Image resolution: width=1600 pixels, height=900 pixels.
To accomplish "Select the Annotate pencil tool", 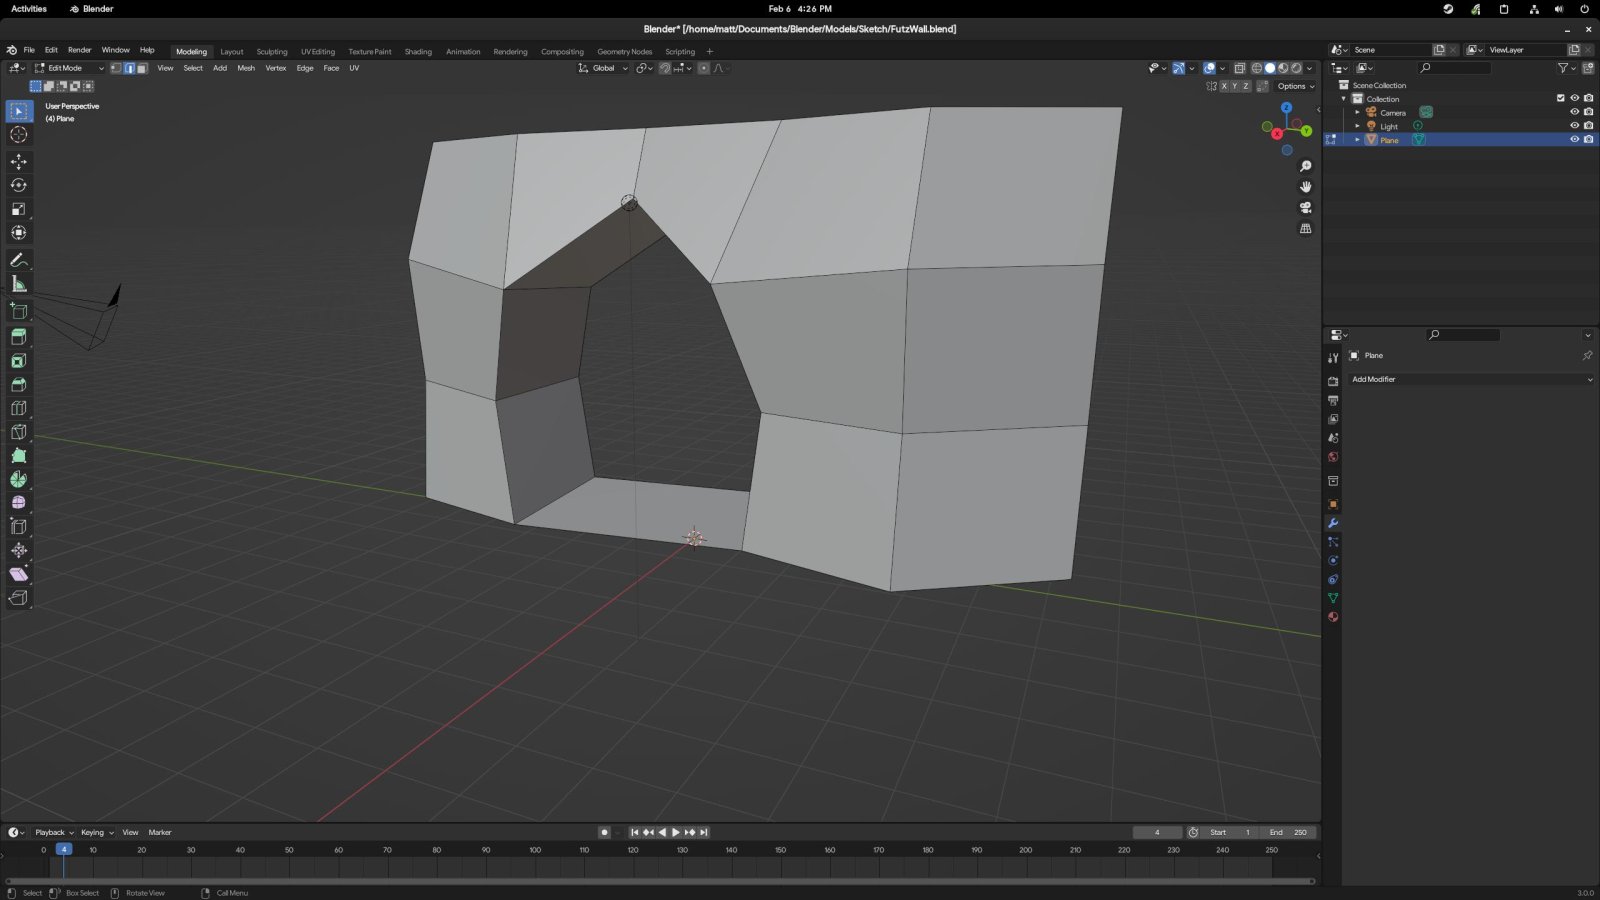I will pyautogui.click(x=18, y=260).
